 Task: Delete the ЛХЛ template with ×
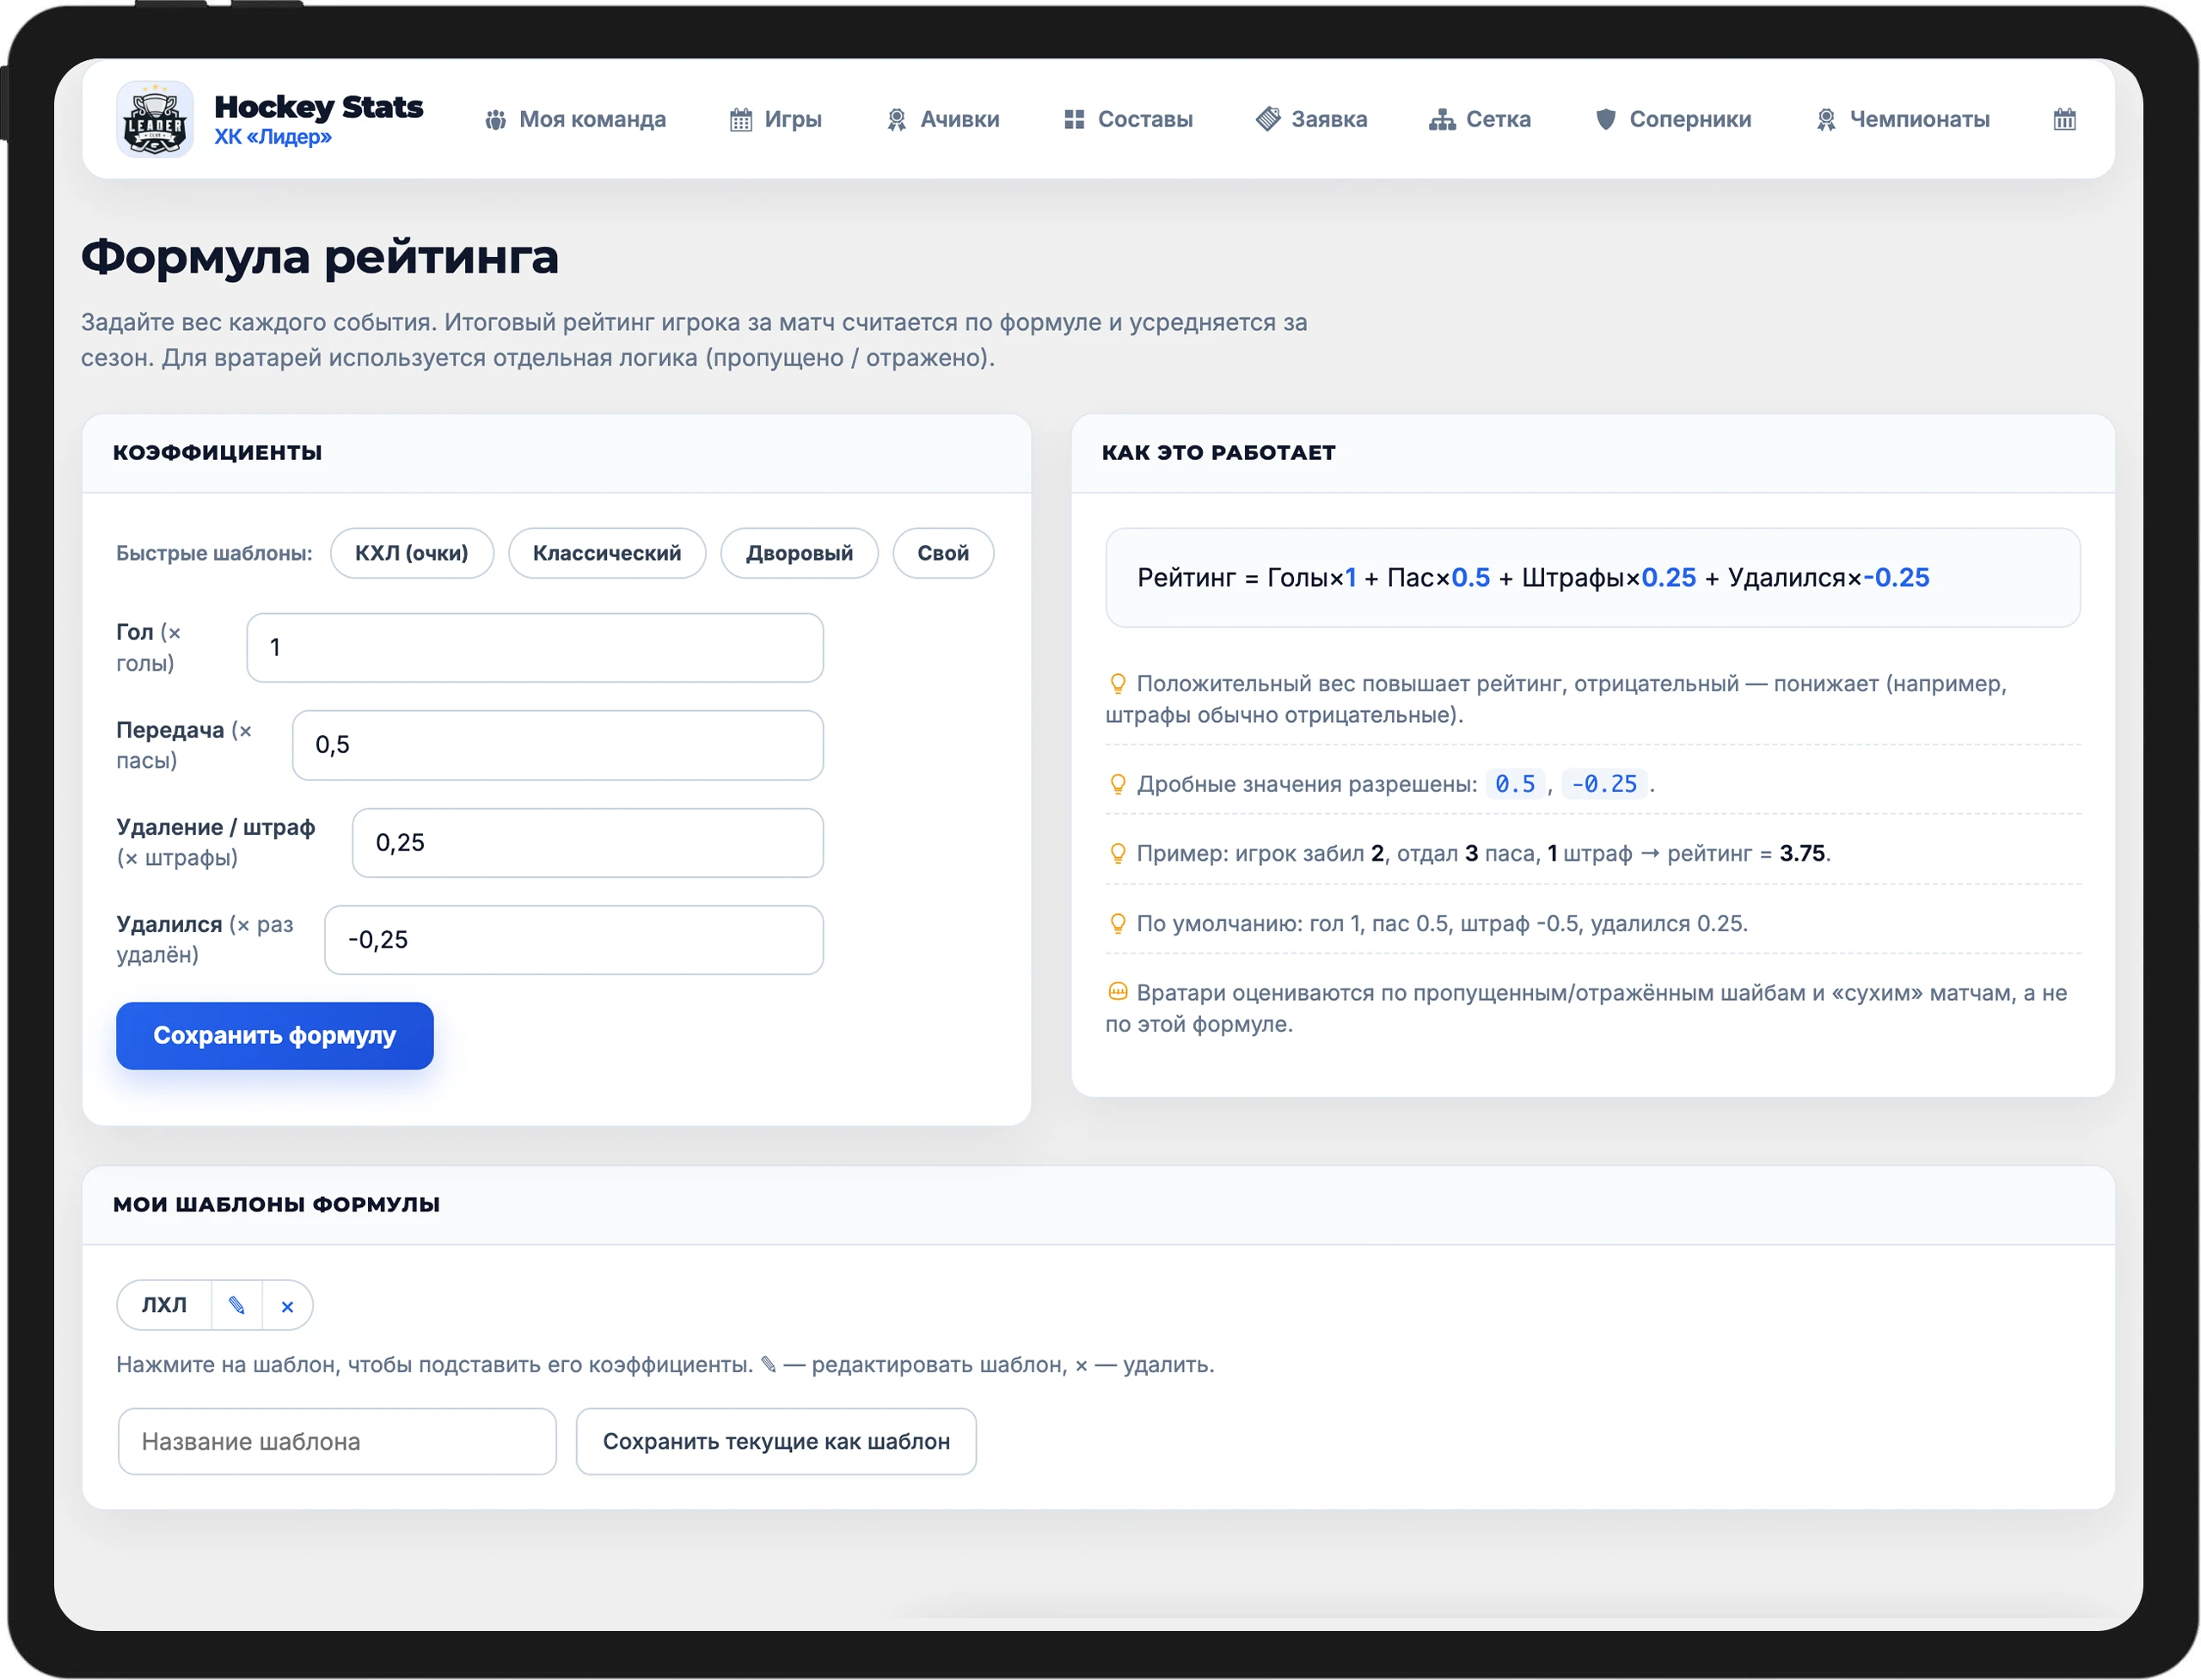[287, 1306]
